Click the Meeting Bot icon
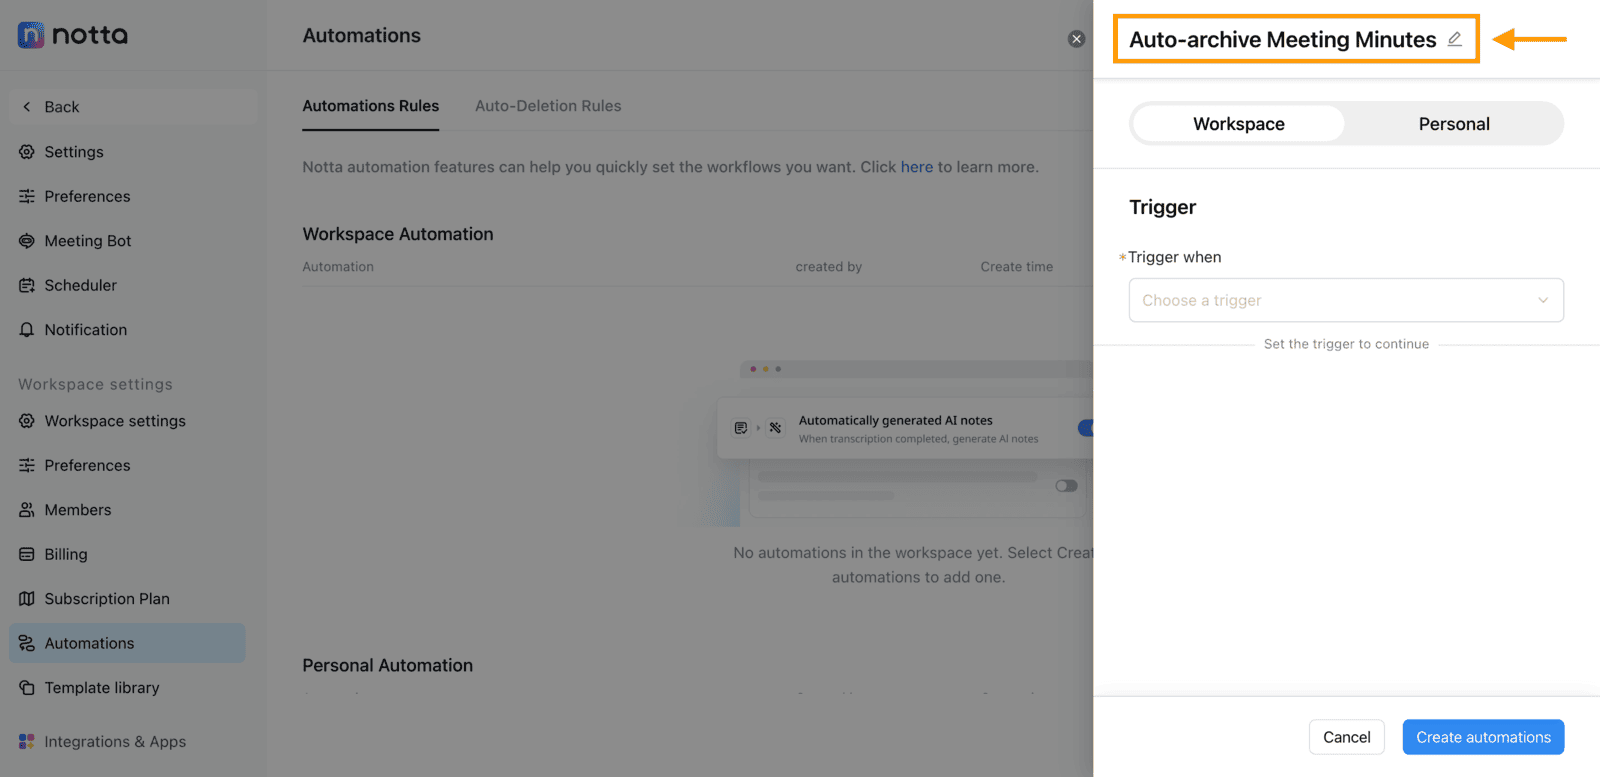The width and height of the screenshot is (1600, 777). (27, 241)
